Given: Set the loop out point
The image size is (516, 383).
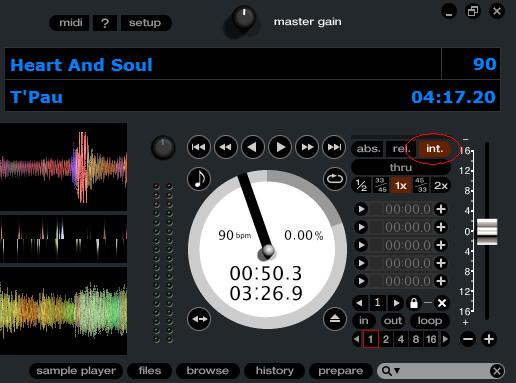Looking at the screenshot, I should [x=393, y=321].
